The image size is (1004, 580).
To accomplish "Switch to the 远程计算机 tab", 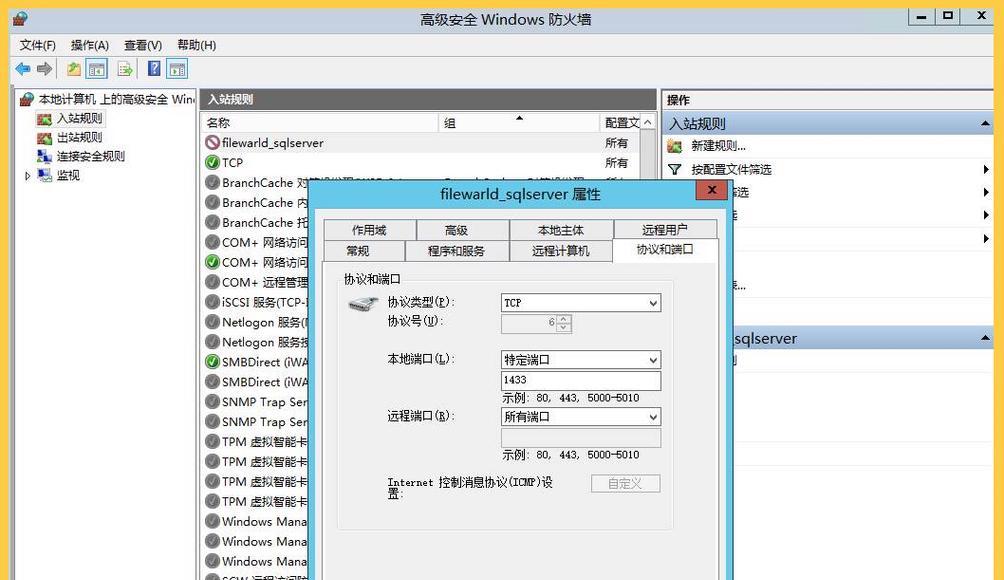I will tap(561, 251).
